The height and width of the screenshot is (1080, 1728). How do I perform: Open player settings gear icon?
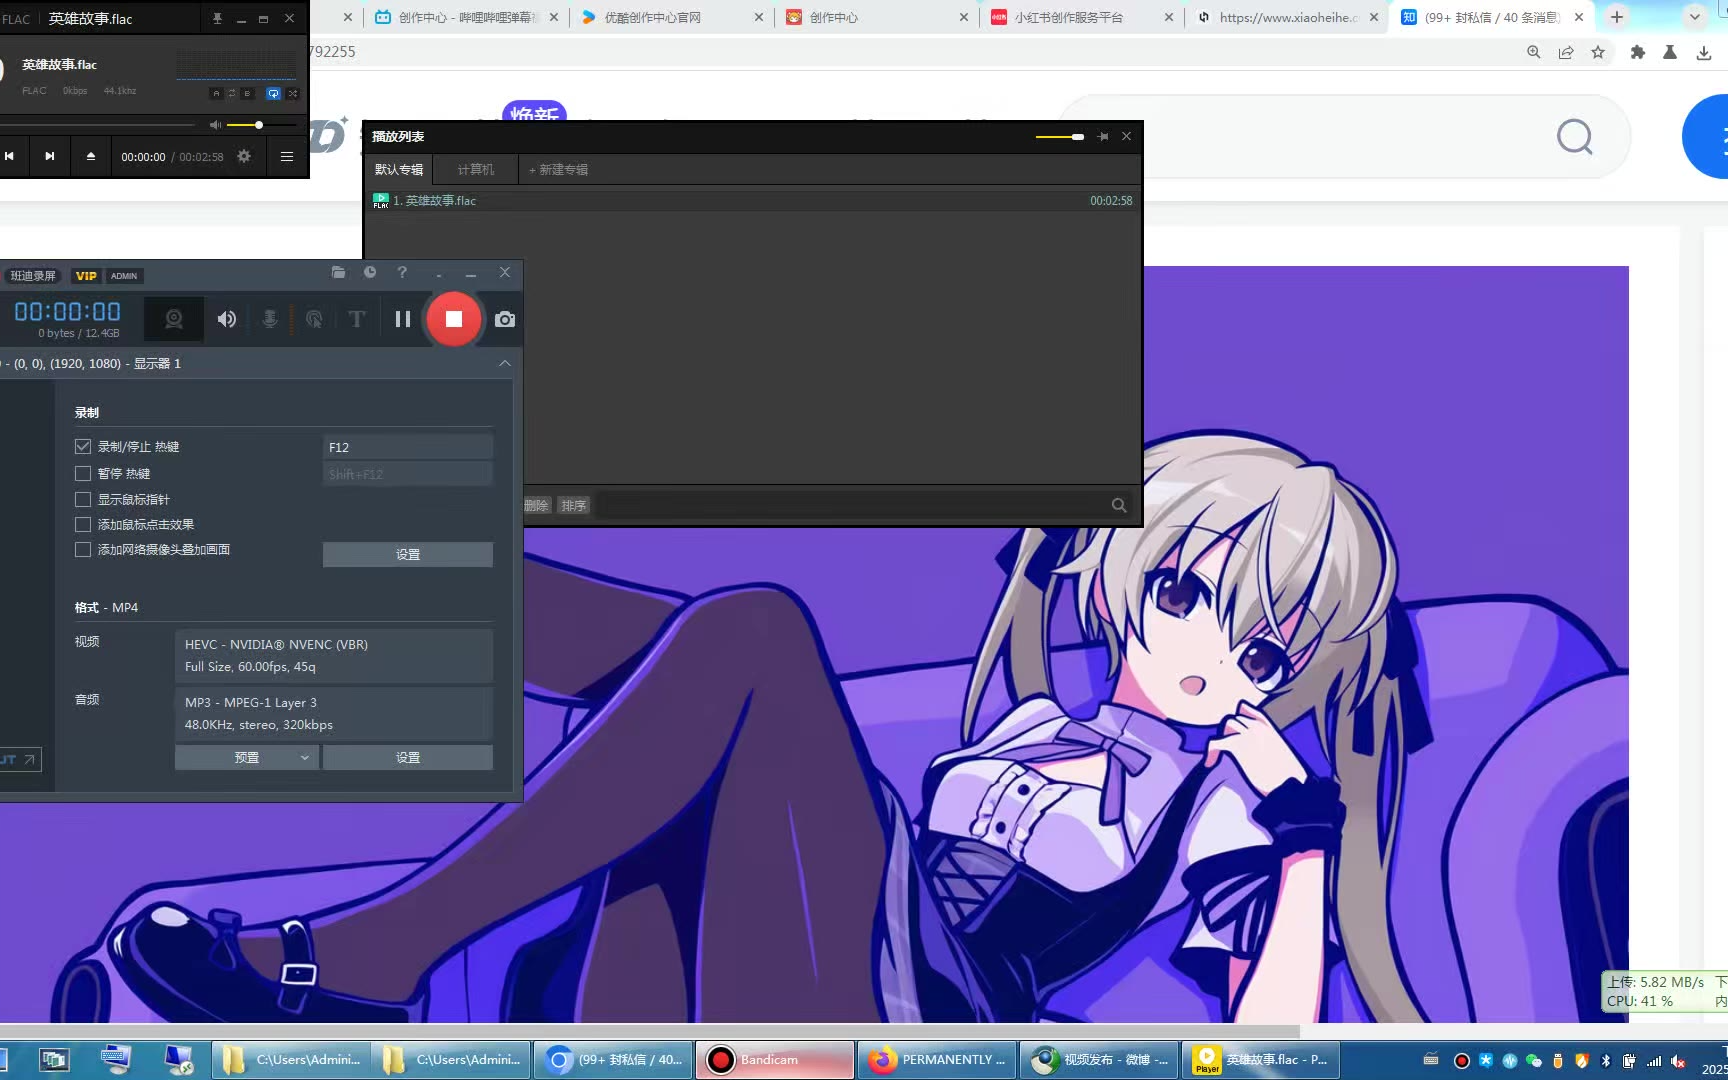click(x=244, y=156)
